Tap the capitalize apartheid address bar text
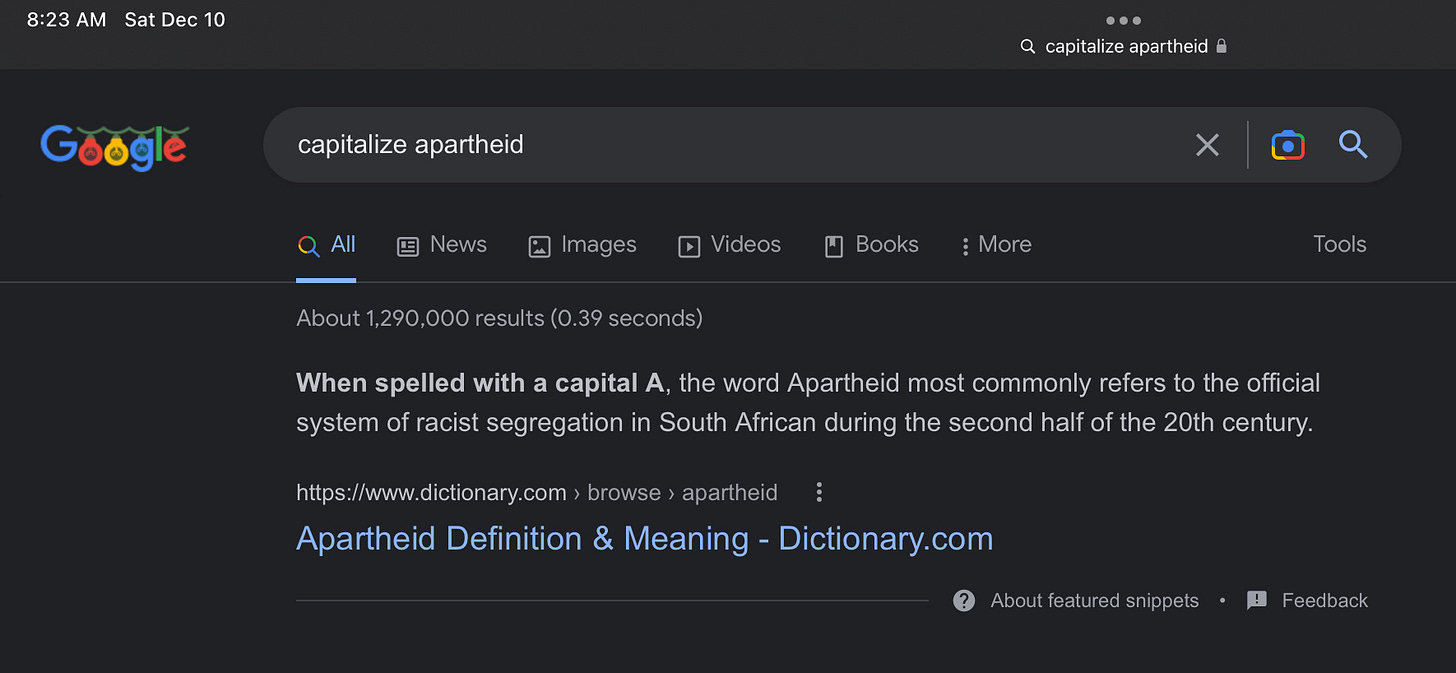The image size is (1456, 673). (1127, 46)
